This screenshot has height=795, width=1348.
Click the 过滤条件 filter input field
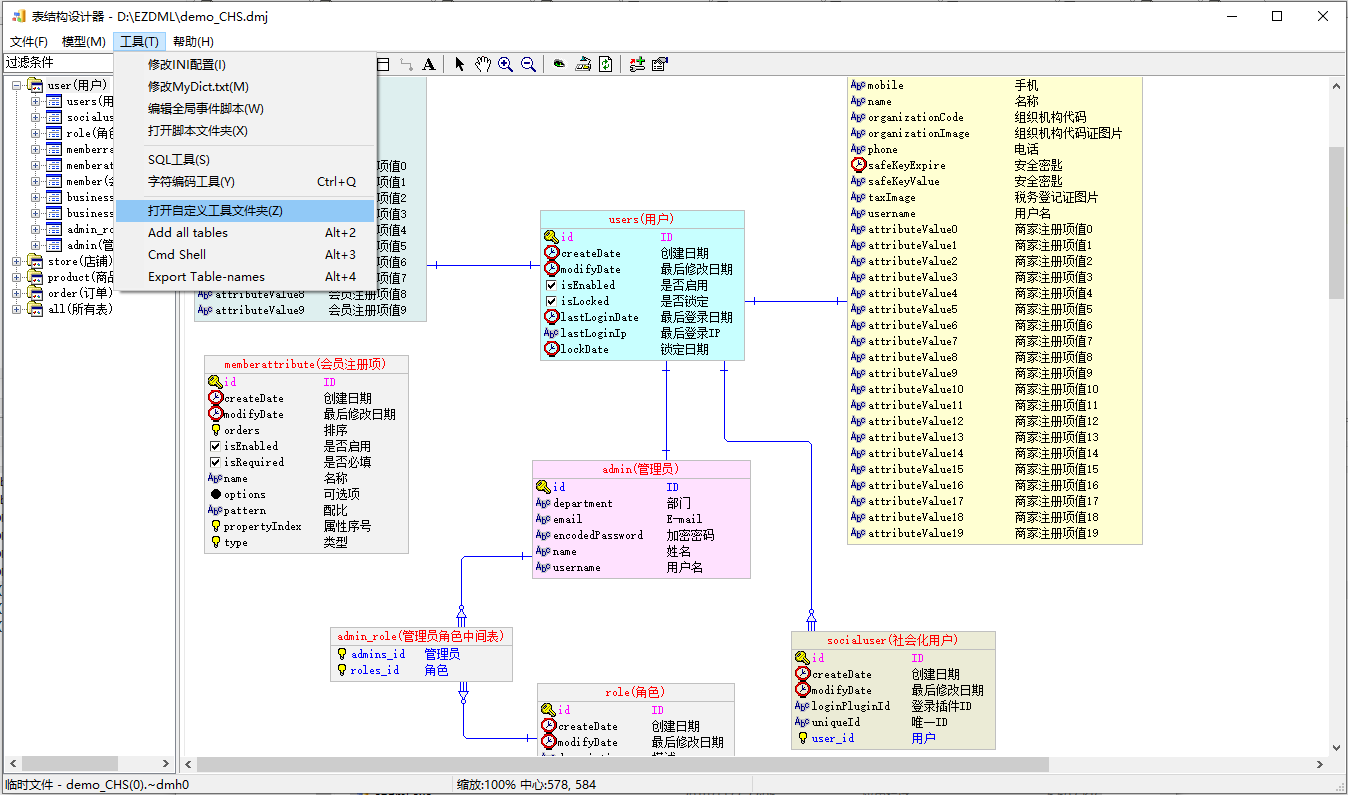point(58,63)
